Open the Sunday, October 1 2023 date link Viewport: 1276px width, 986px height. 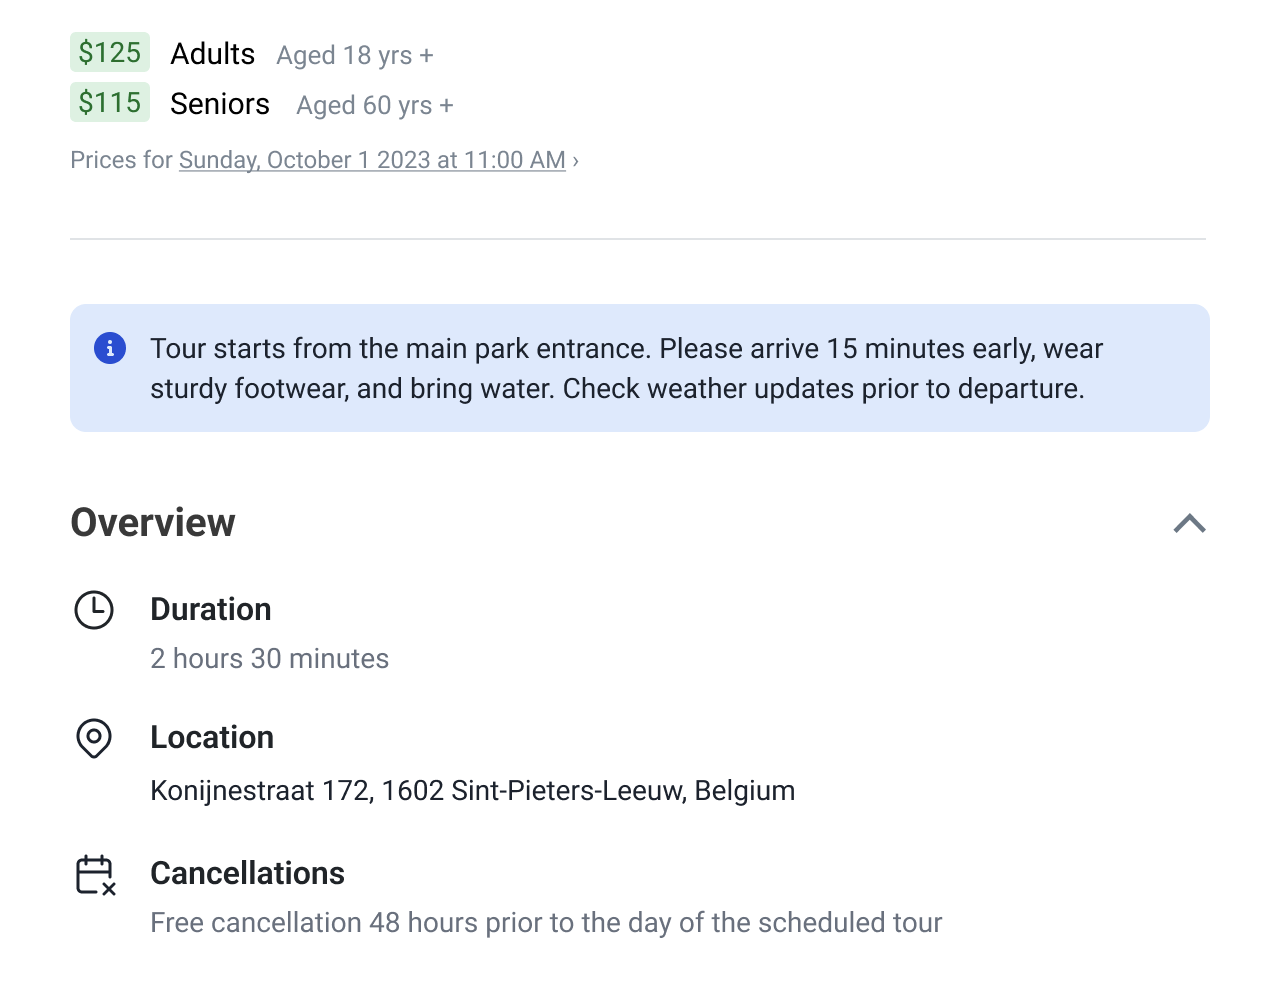pos(372,160)
